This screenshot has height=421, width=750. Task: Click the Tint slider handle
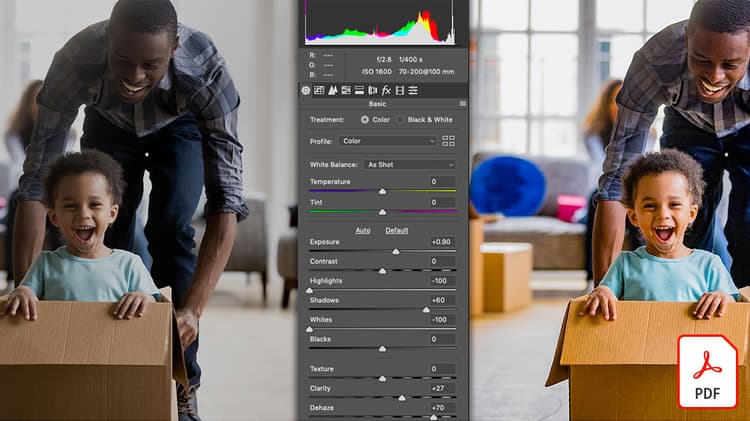click(x=382, y=212)
